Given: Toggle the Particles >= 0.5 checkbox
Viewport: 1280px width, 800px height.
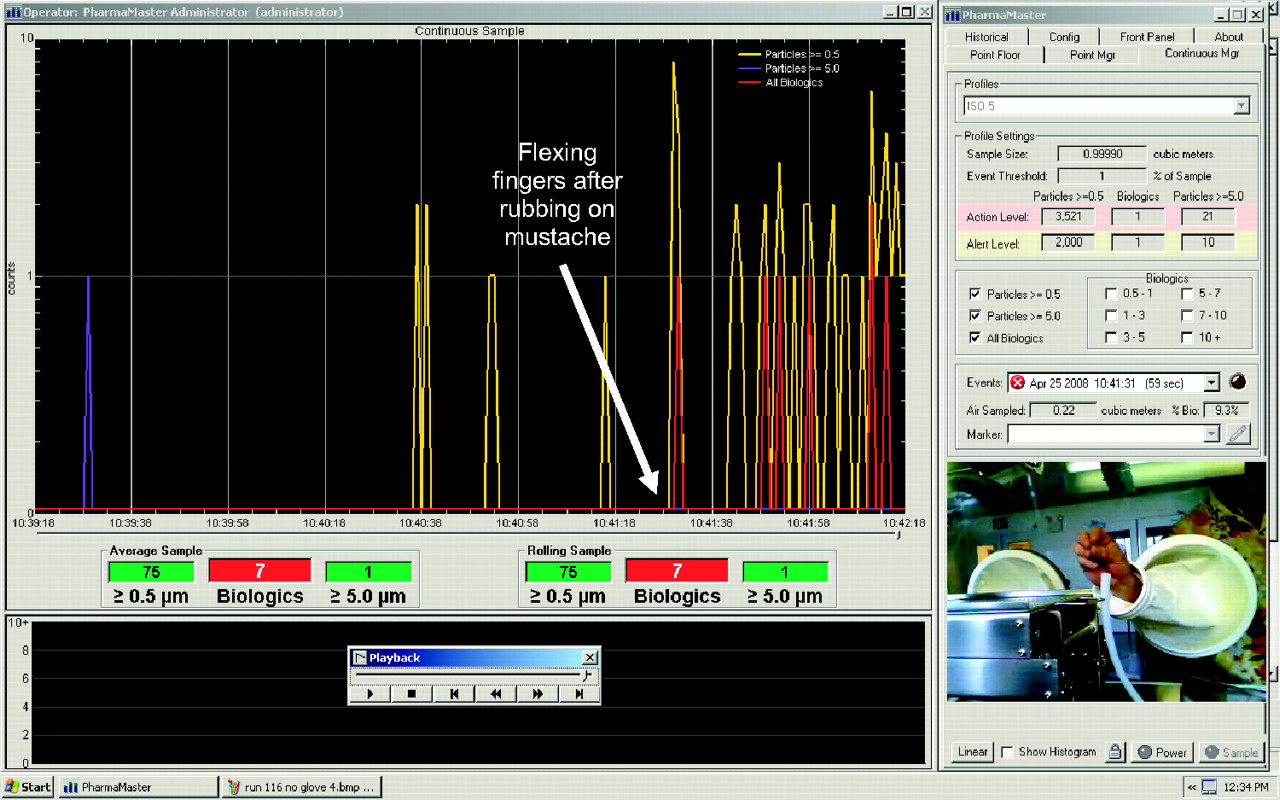Looking at the screenshot, I should (x=975, y=294).
